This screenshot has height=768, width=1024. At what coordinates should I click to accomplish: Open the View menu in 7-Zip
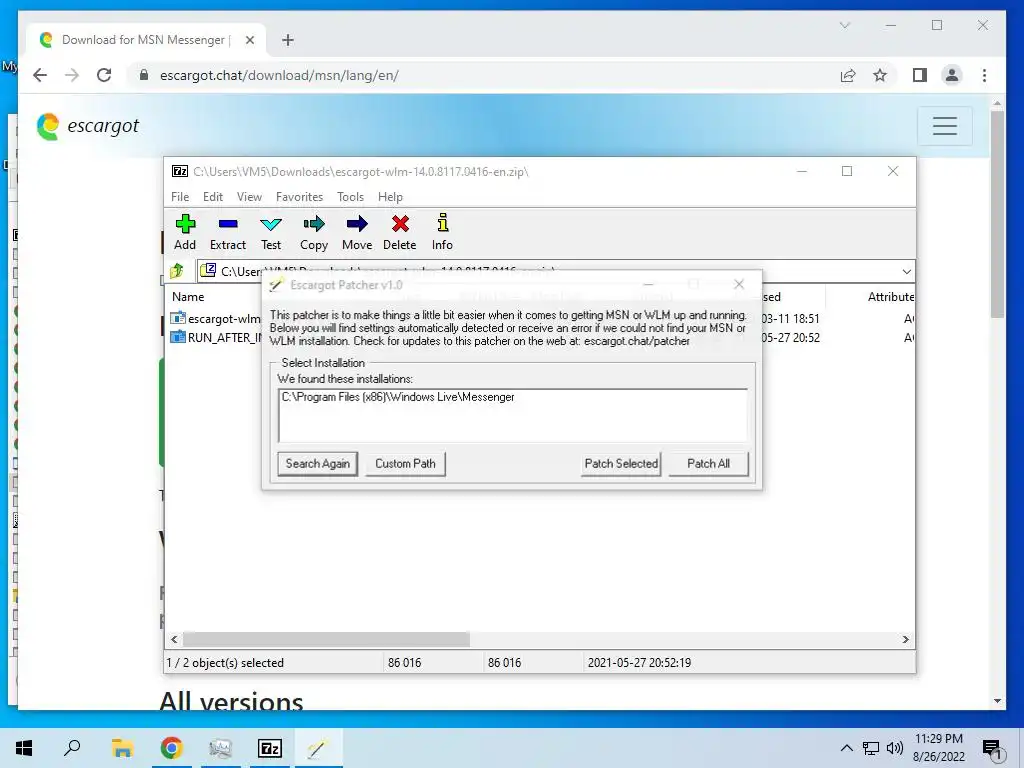(249, 197)
